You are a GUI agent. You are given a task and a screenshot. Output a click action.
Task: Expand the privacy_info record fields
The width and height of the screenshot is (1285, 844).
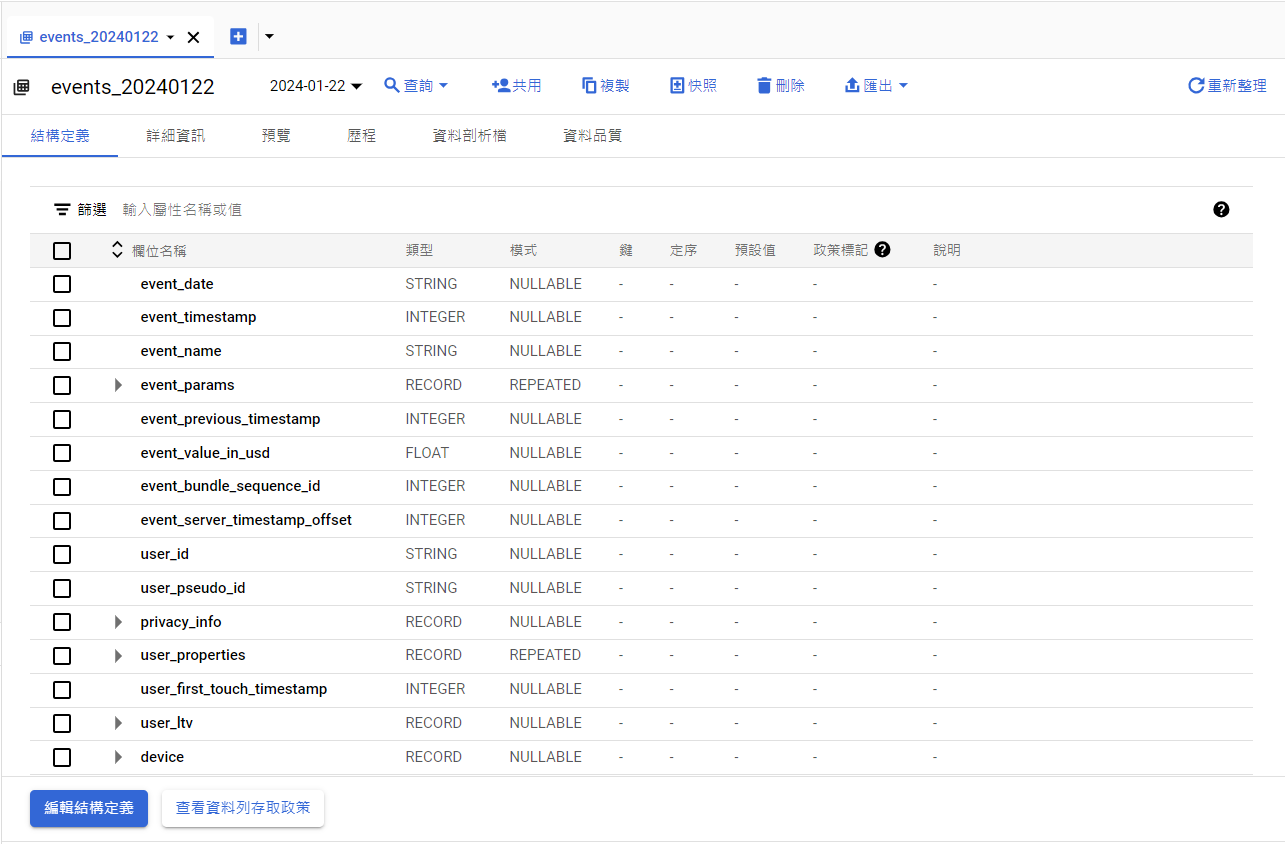pyautogui.click(x=118, y=622)
